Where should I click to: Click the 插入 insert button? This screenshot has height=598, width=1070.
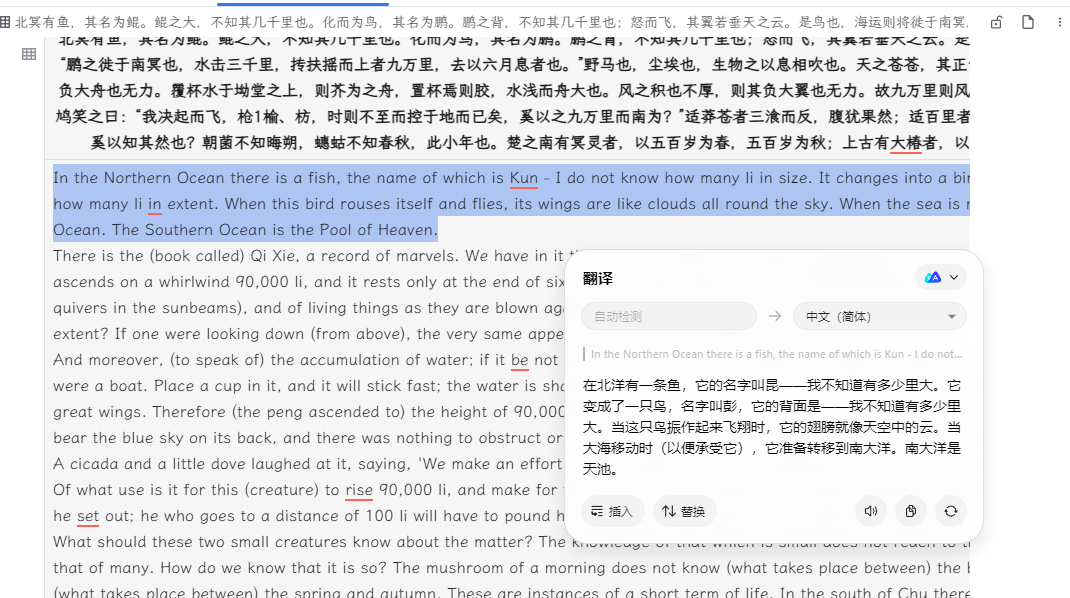click(612, 511)
